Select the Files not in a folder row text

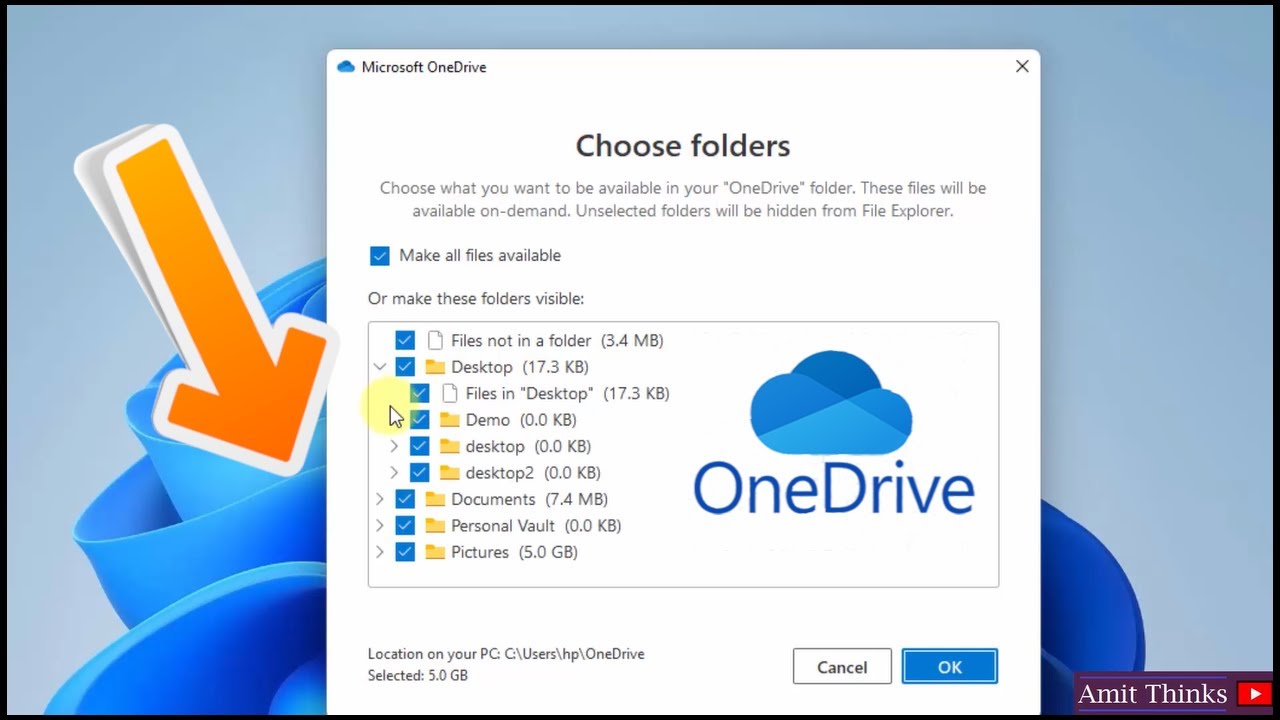557,341
